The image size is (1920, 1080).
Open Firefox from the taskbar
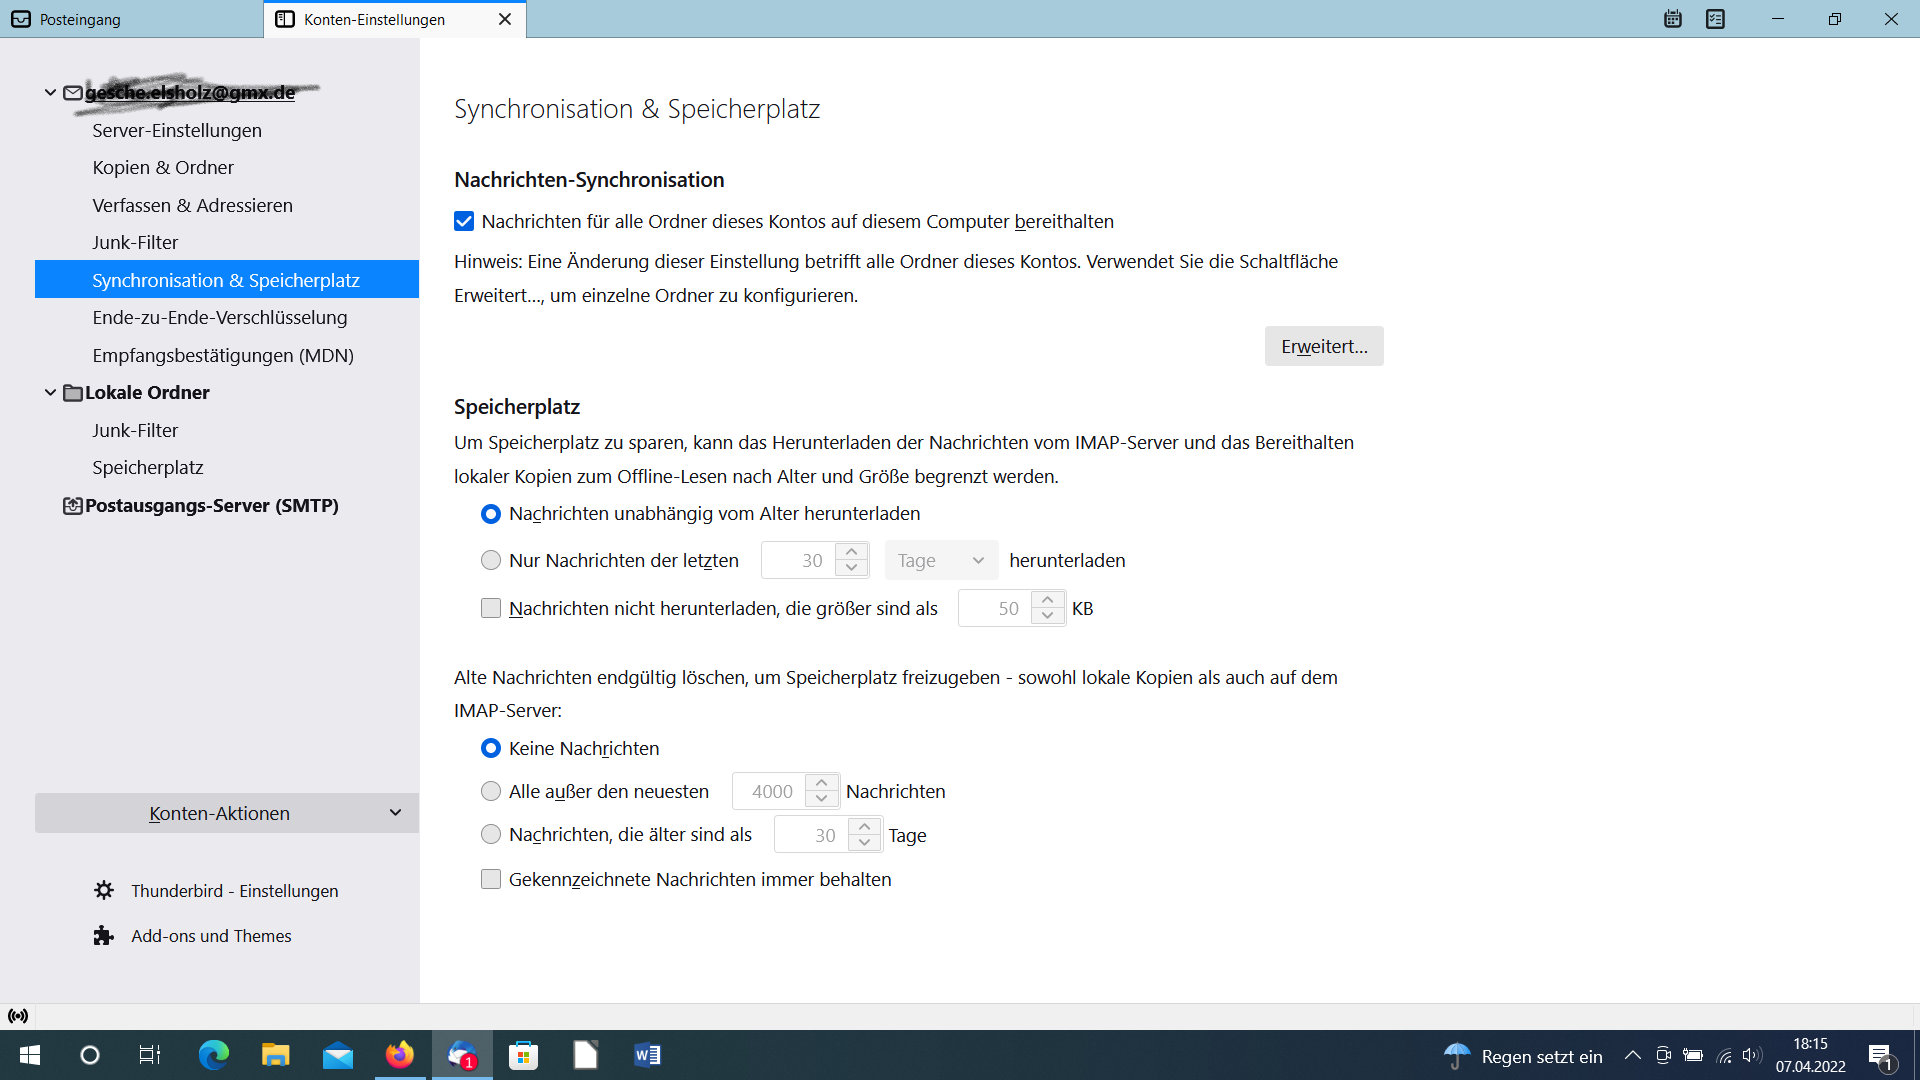pos(399,1055)
